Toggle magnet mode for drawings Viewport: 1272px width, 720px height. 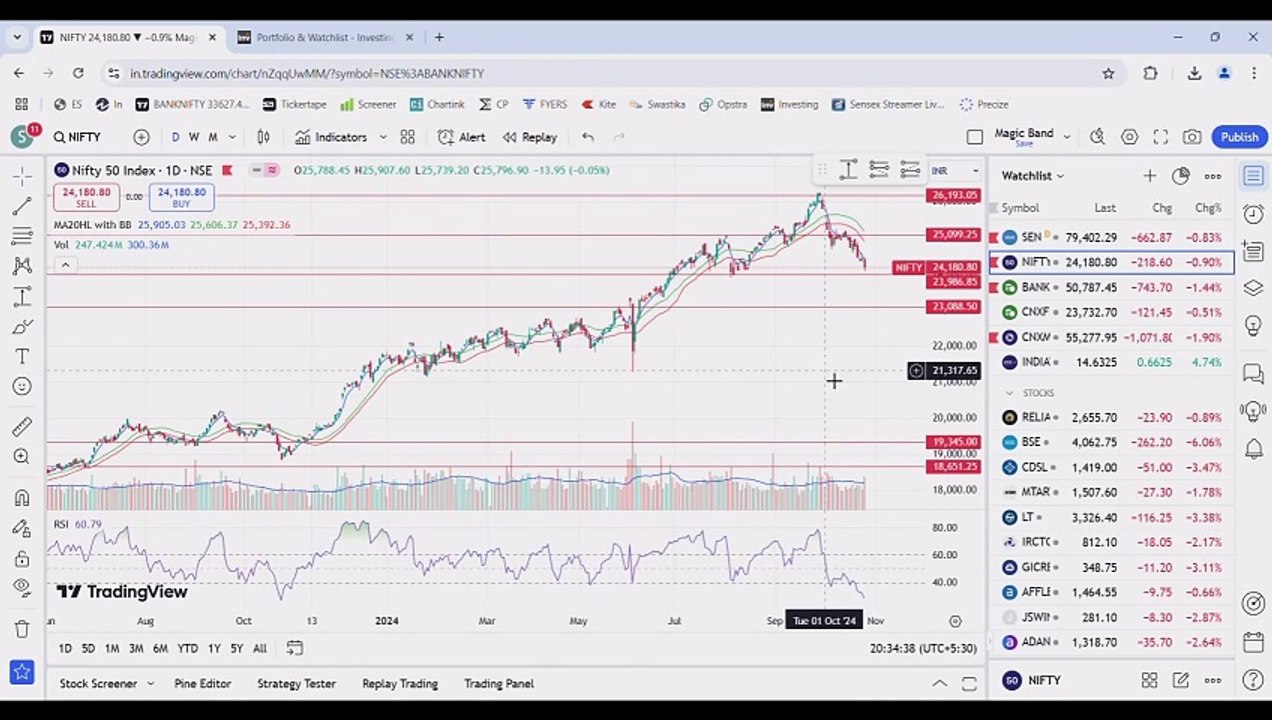pos(21,498)
